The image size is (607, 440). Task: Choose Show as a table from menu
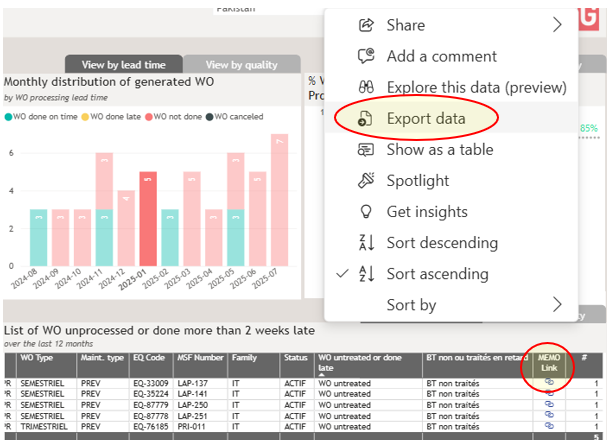pyautogui.click(x=441, y=149)
